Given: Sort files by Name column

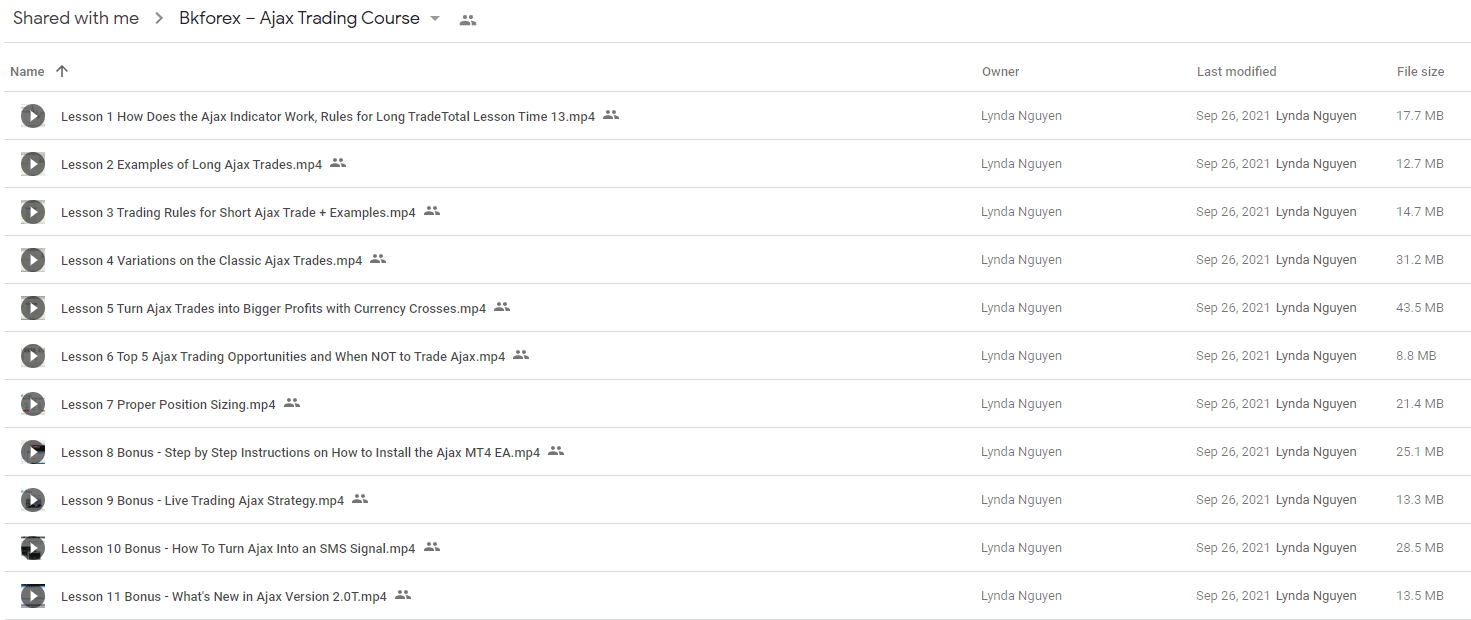Looking at the screenshot, I should click(27, 72).
